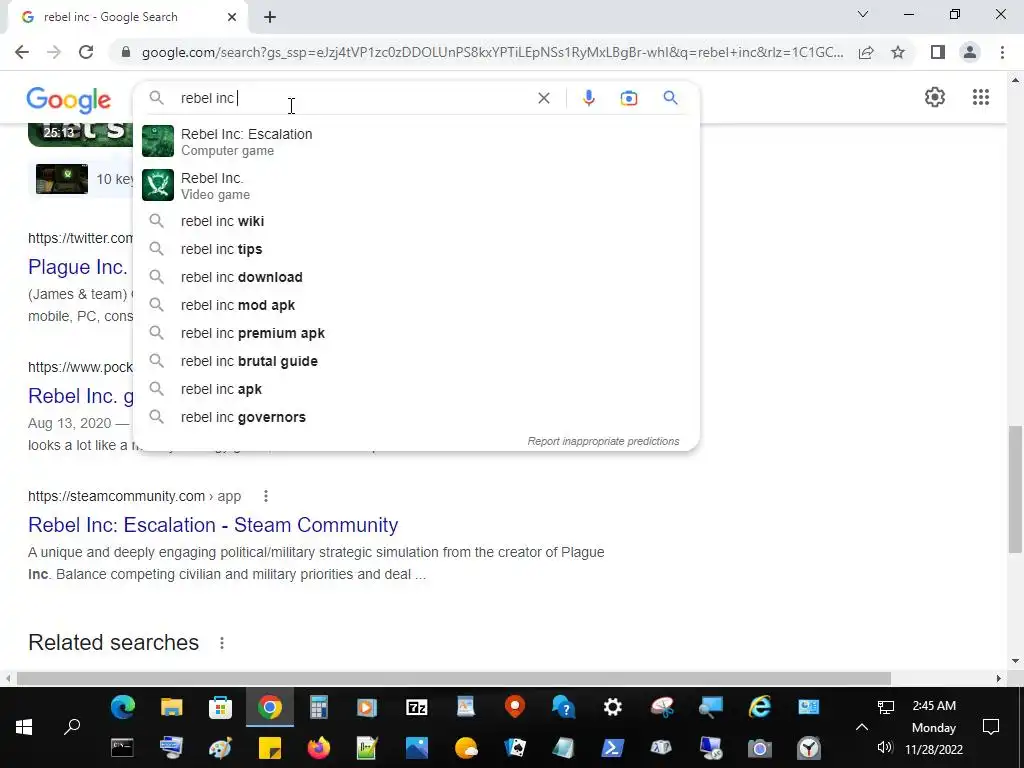Image resolution: width=1024 pixels, height=768 pixels.
Task: Open 7-Zip from the taskbar
Action: [417, 707]
